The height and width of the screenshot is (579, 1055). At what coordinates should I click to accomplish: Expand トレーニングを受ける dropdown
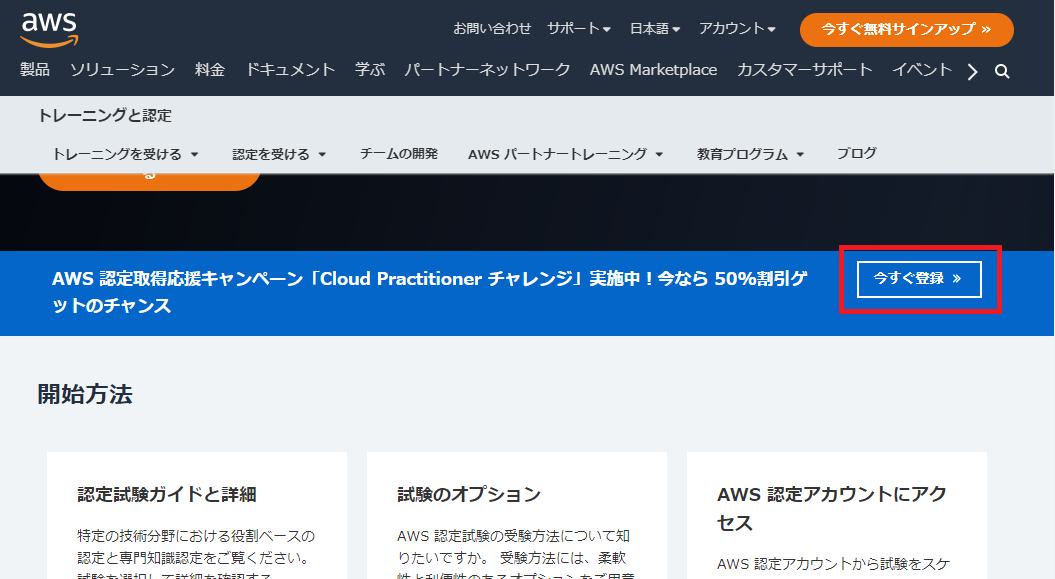tap(125, 154)
